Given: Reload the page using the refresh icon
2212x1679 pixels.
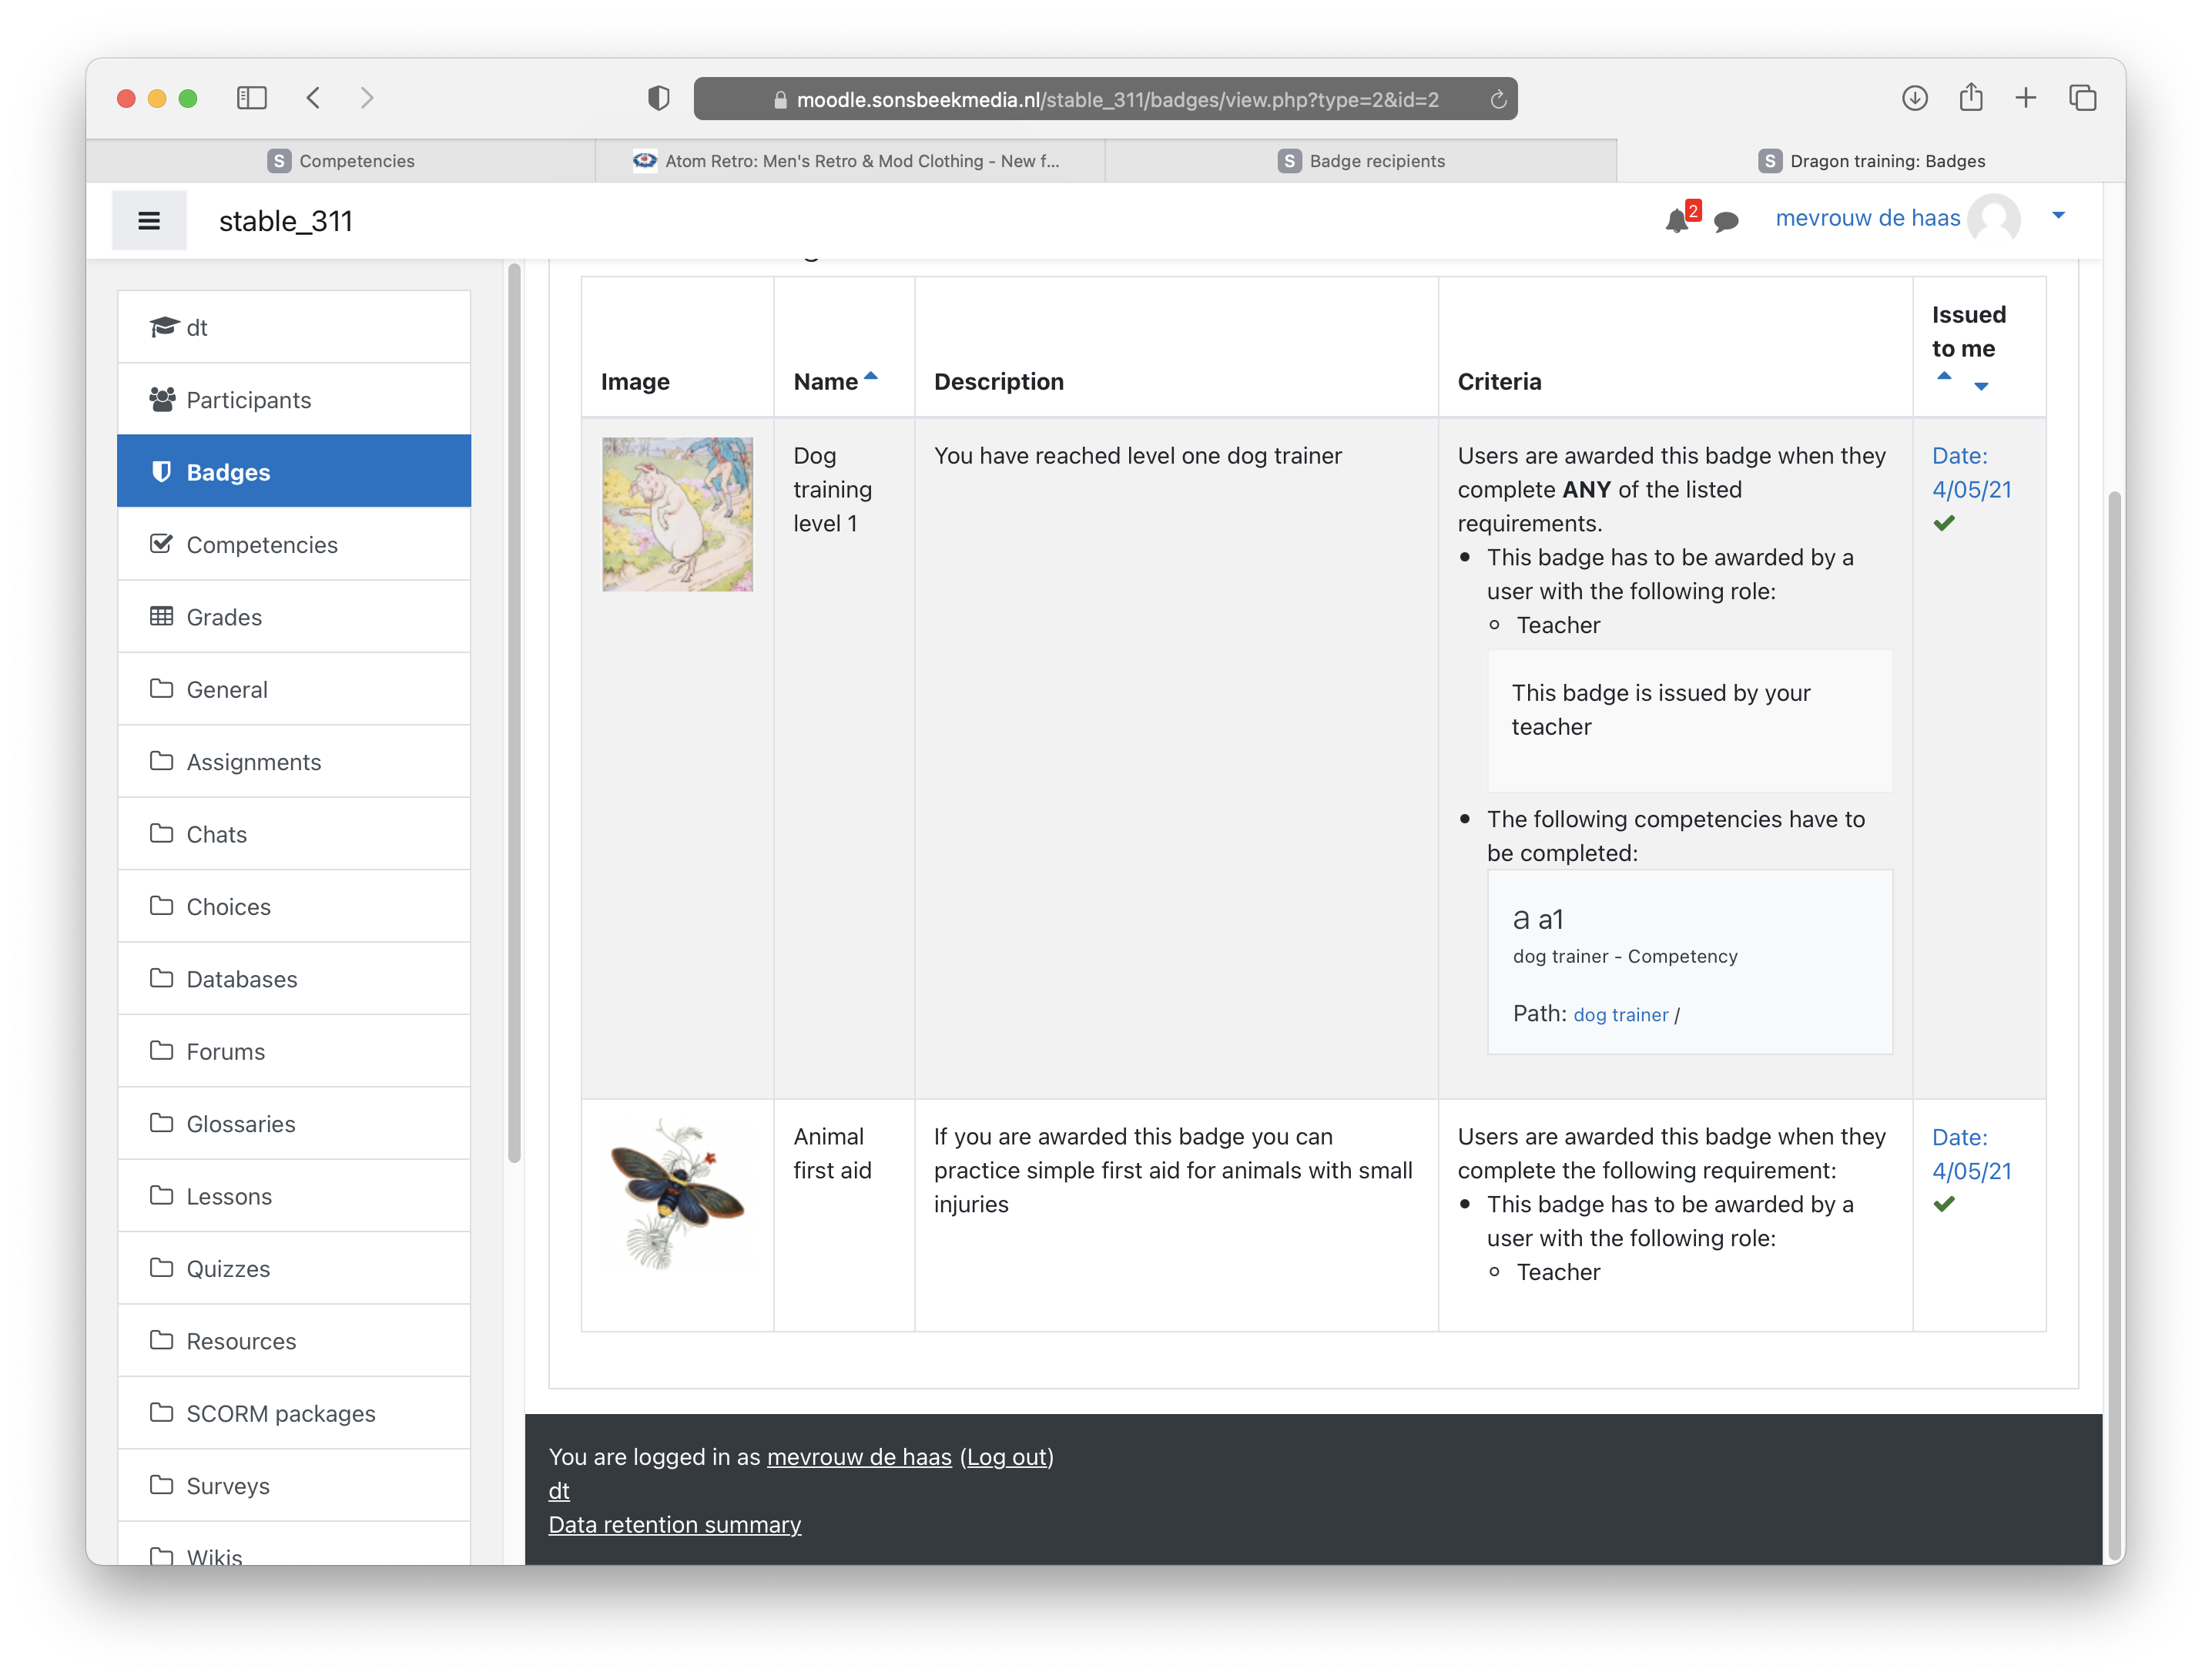Looking at the screenshot, I should (x=1497, y=99).
